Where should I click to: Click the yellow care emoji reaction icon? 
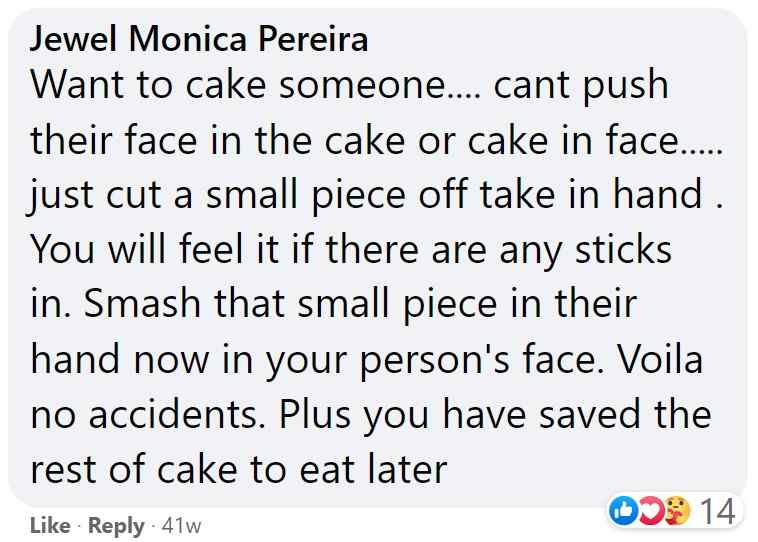pos(679,512)
